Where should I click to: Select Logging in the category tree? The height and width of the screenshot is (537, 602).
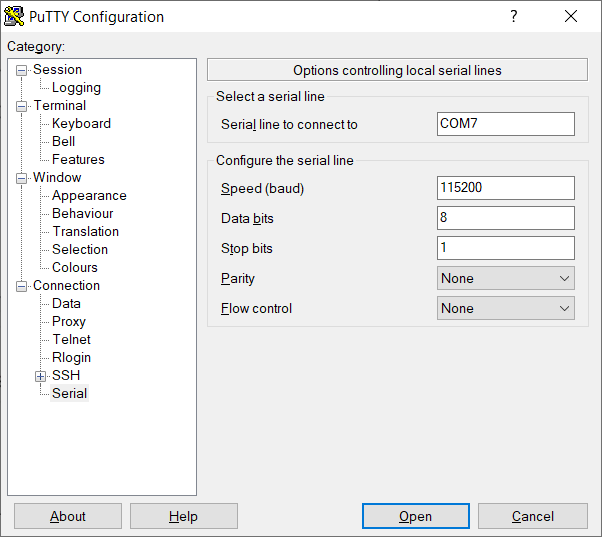click(x=76, y=88)
